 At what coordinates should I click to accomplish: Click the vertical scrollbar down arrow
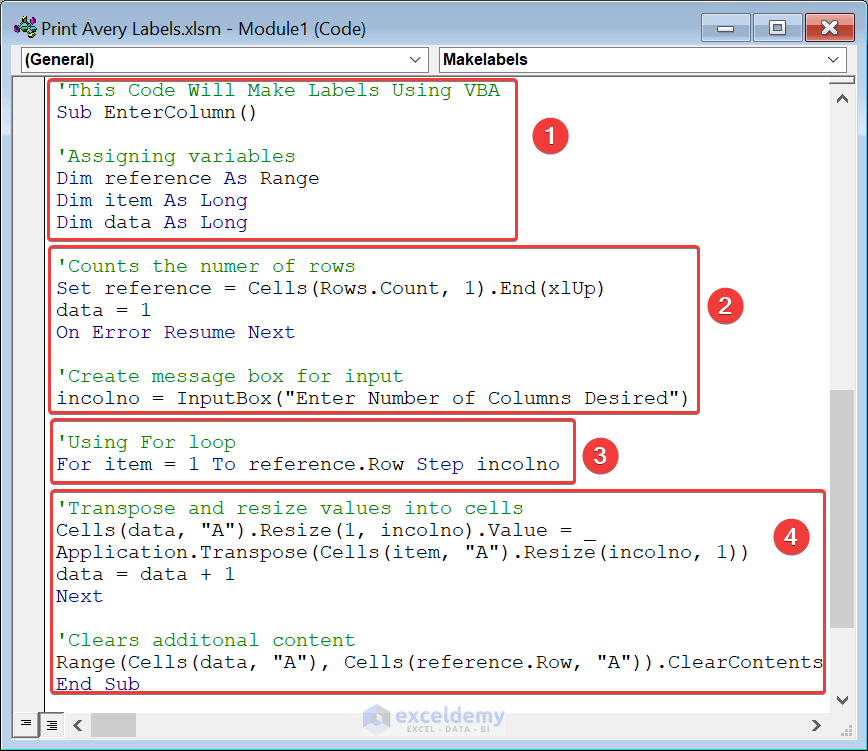click(843, 699)
